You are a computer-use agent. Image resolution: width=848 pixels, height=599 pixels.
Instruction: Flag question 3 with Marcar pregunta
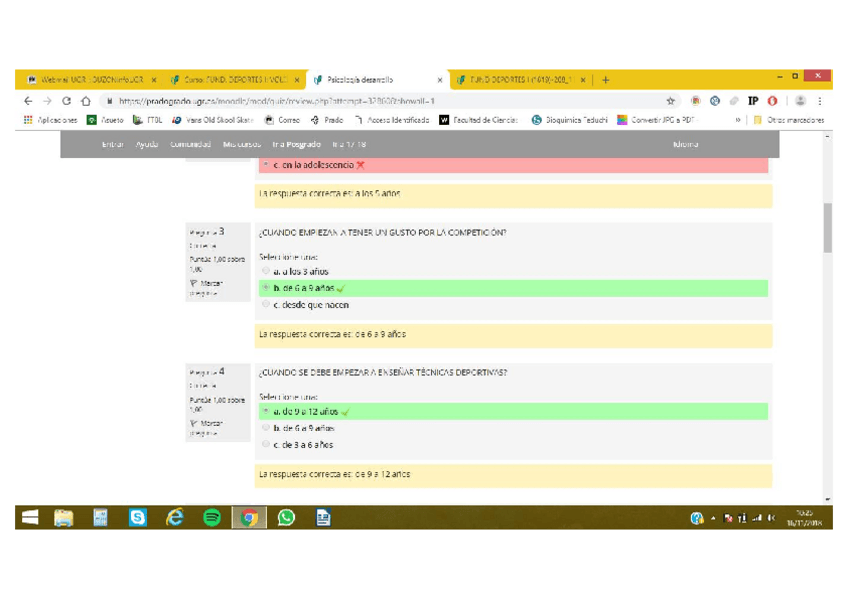click(205, 288)
